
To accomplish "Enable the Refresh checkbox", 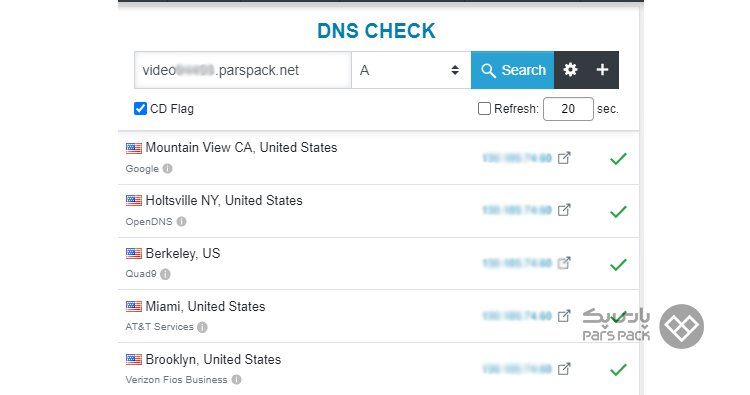I will coord(484,109).
